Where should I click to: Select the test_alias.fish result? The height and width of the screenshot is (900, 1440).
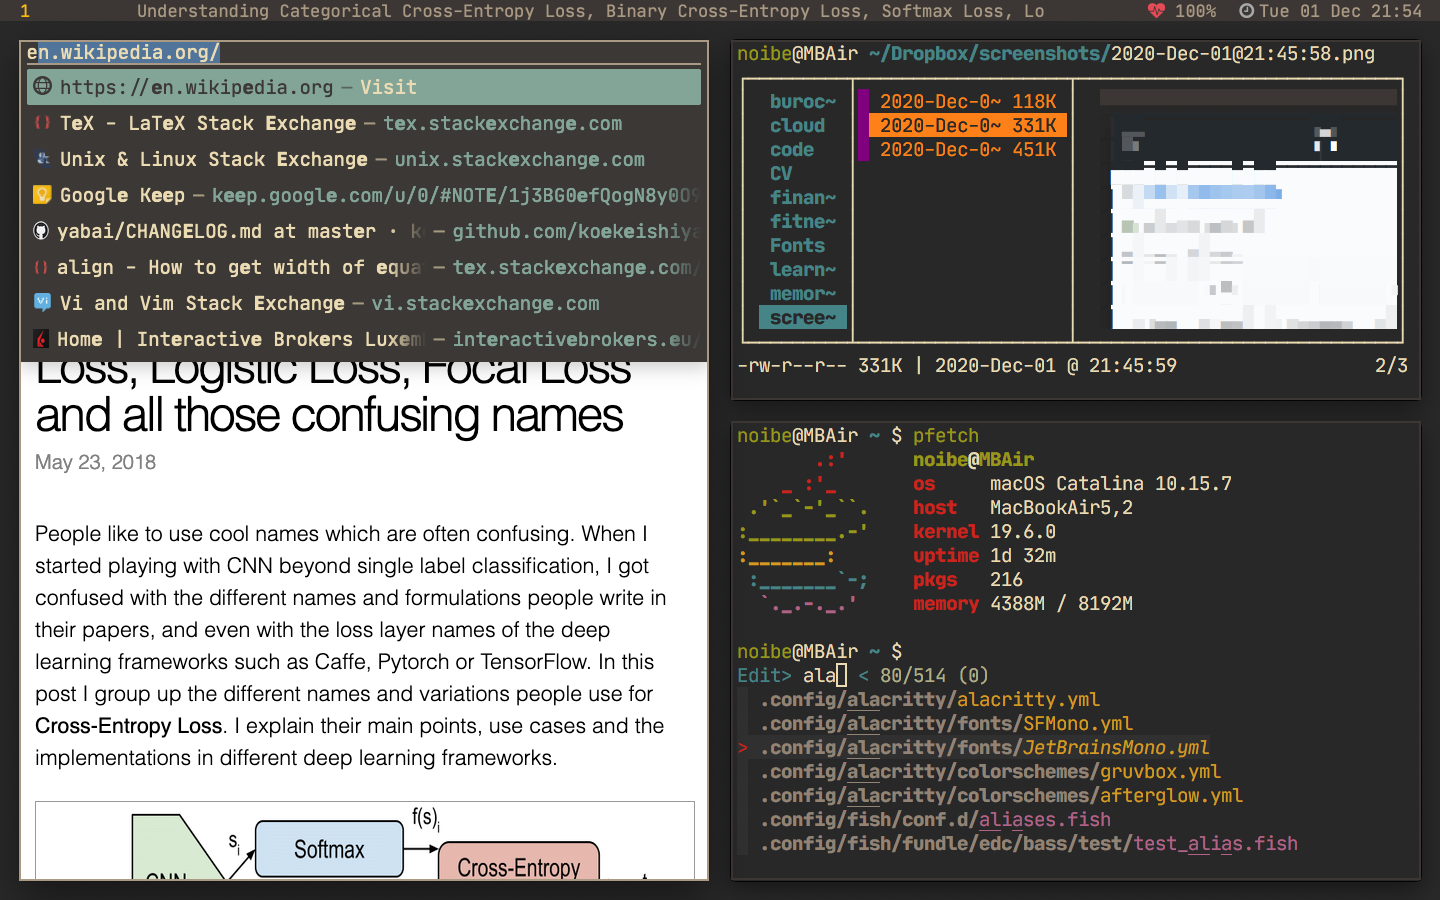click(x=1029, y=843)
